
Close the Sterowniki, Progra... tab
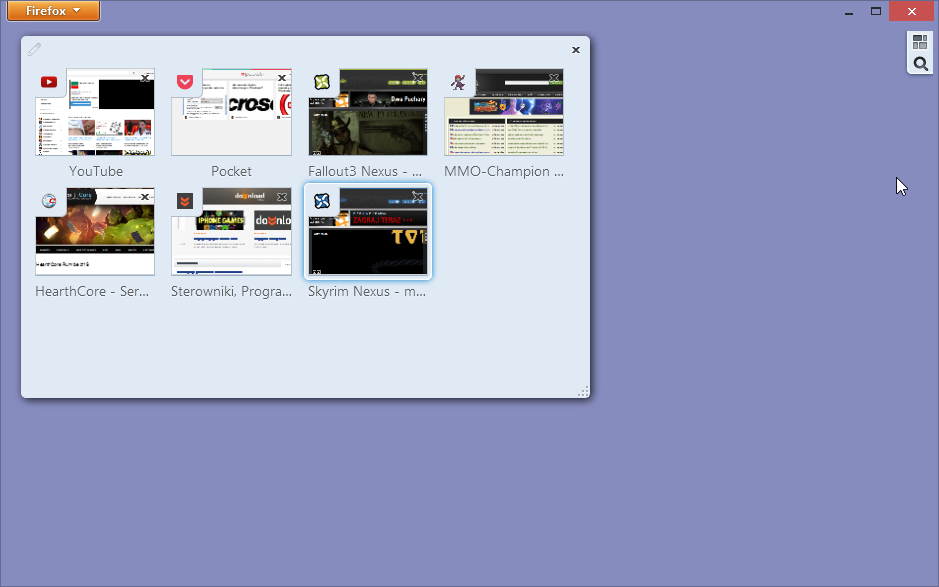(x=281, y=197)
